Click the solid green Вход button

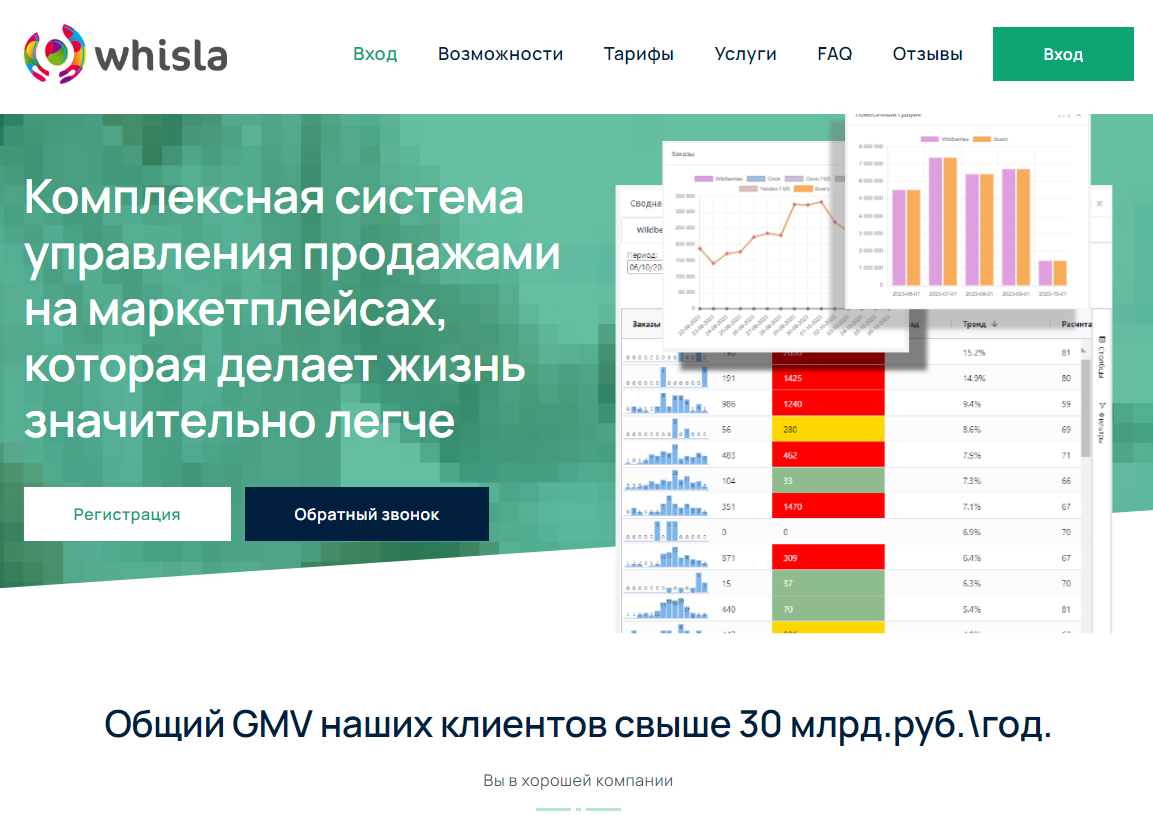point(1063,54)
